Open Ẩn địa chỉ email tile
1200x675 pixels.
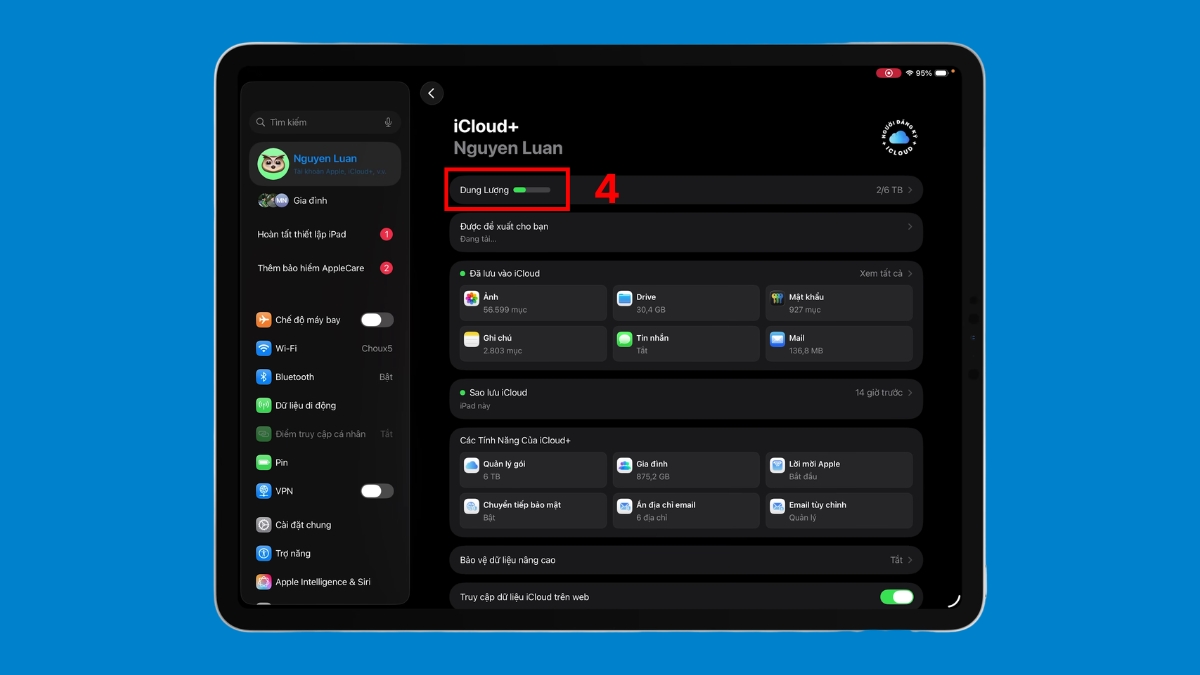click(x=687, y=511)
